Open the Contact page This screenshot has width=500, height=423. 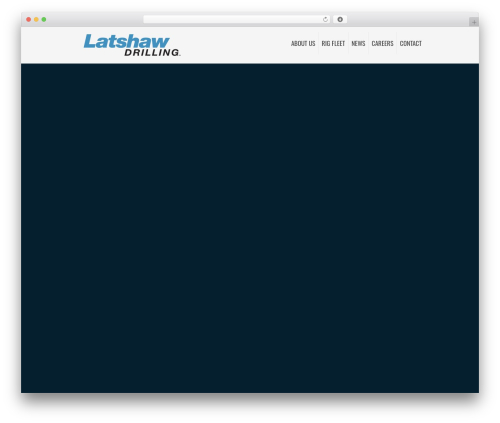point(410,43)
